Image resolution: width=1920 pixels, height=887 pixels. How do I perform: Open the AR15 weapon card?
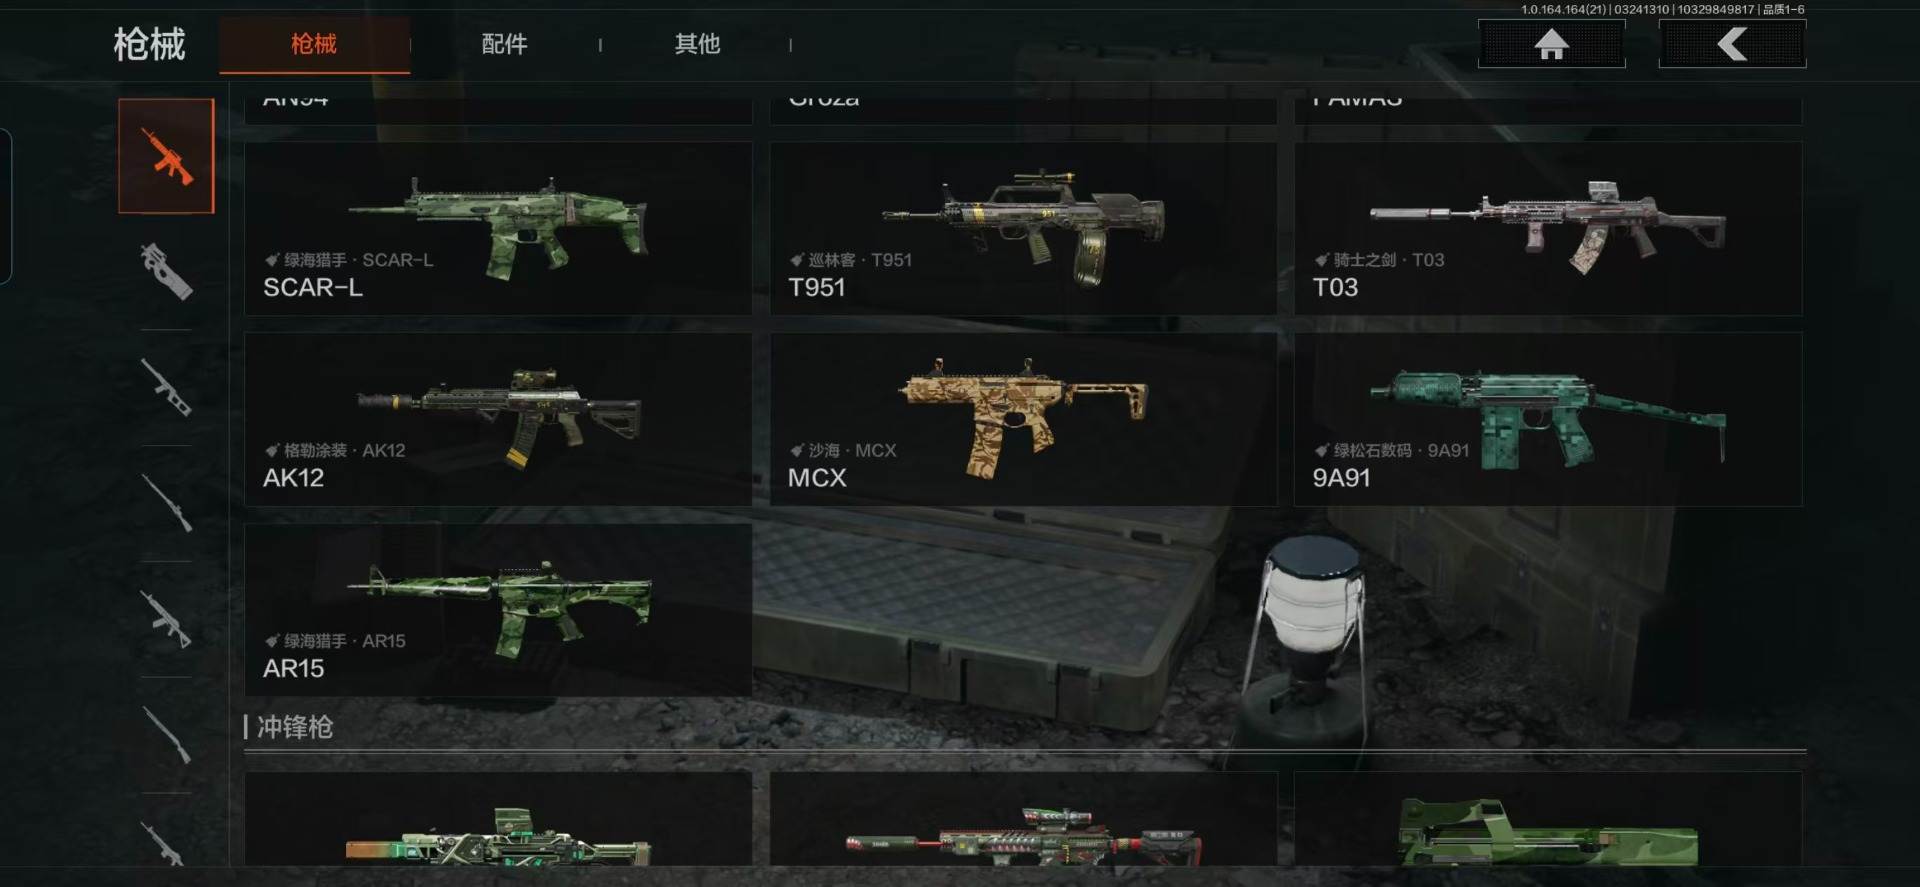pos(498,610)
